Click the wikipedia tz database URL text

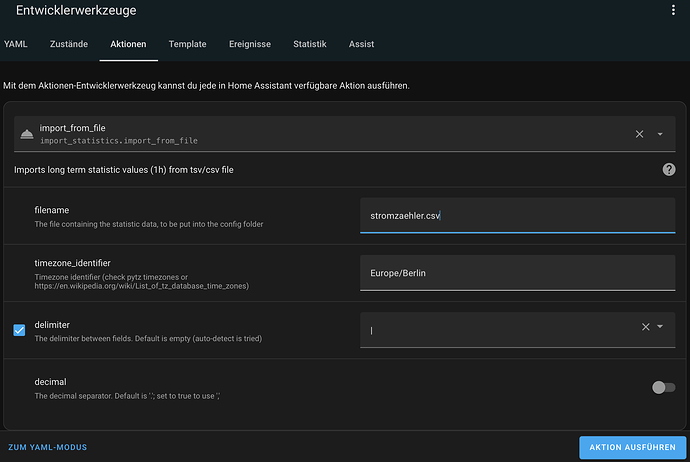(x=142, y=286)
